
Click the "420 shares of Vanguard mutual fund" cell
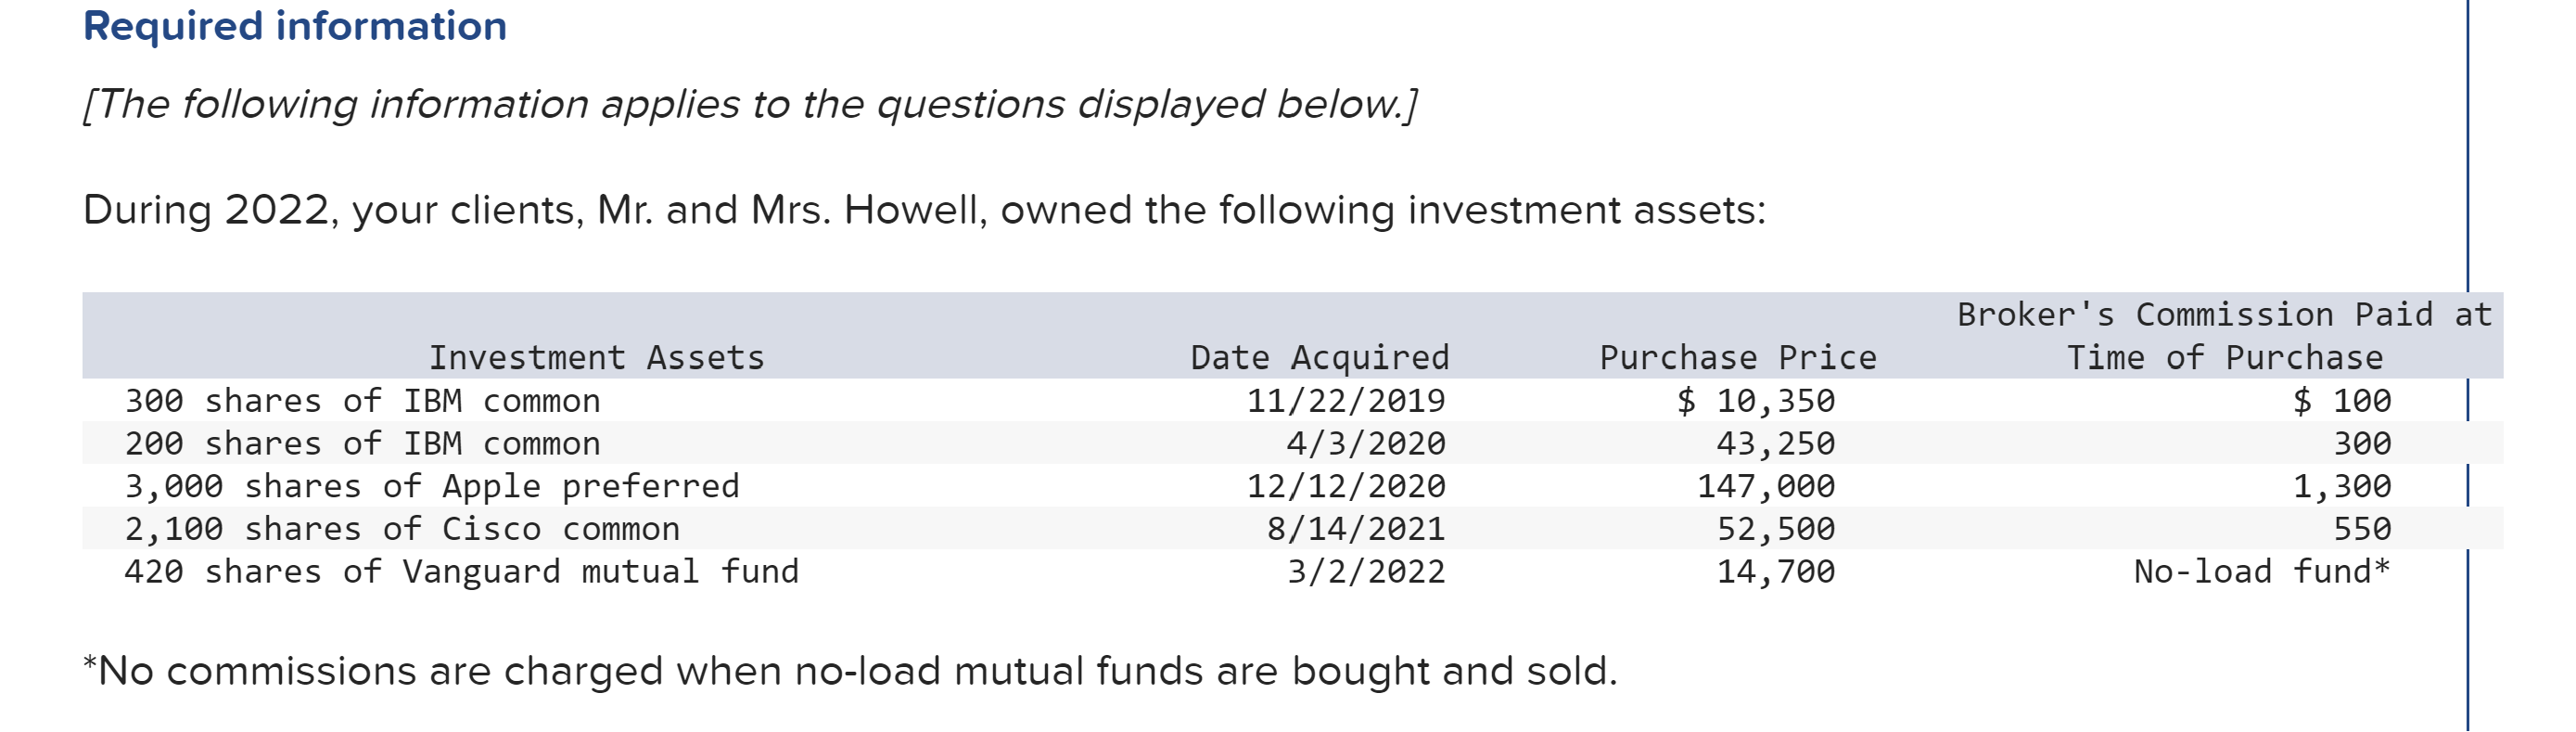[x=461, y=572]
